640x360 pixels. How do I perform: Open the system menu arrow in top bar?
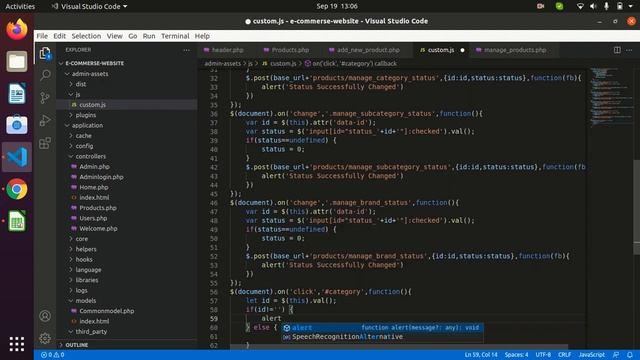click(631, 6)
